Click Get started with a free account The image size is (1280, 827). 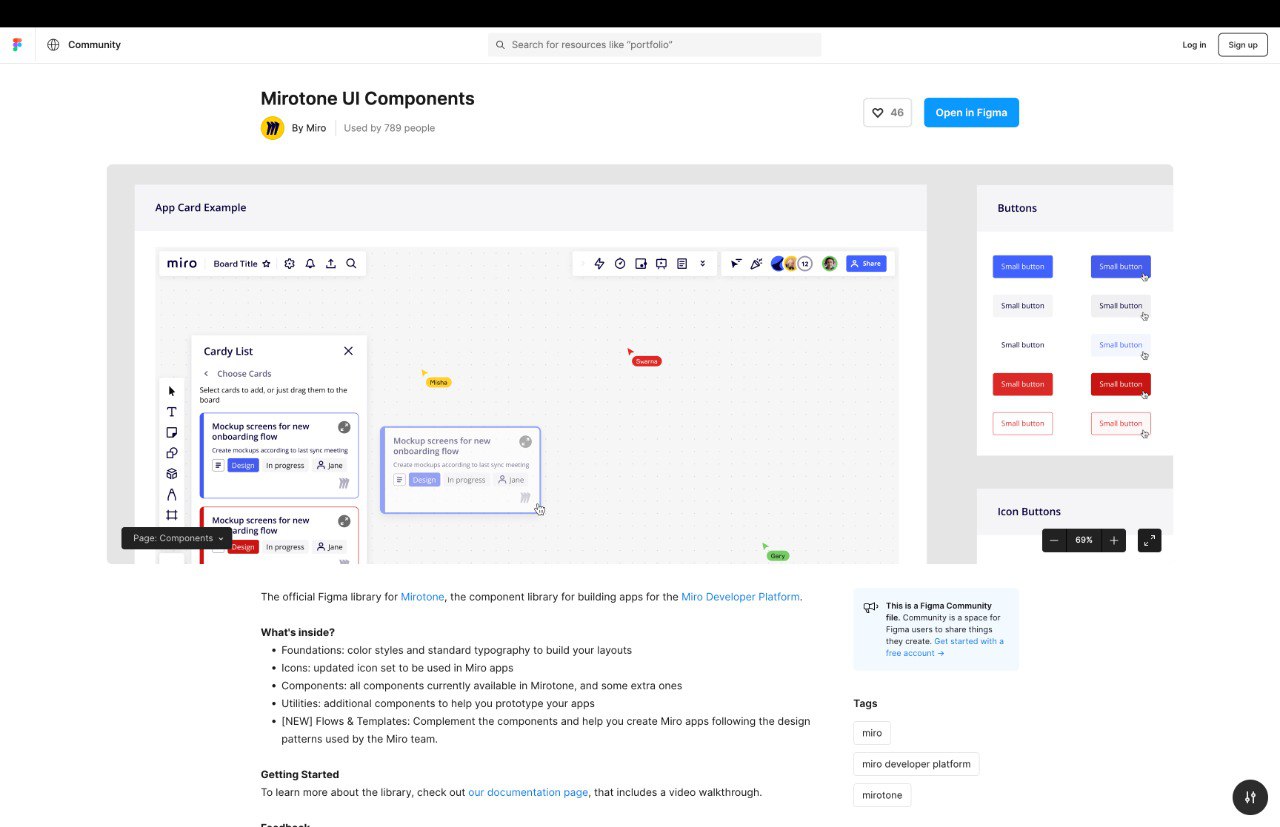[943, 647]
